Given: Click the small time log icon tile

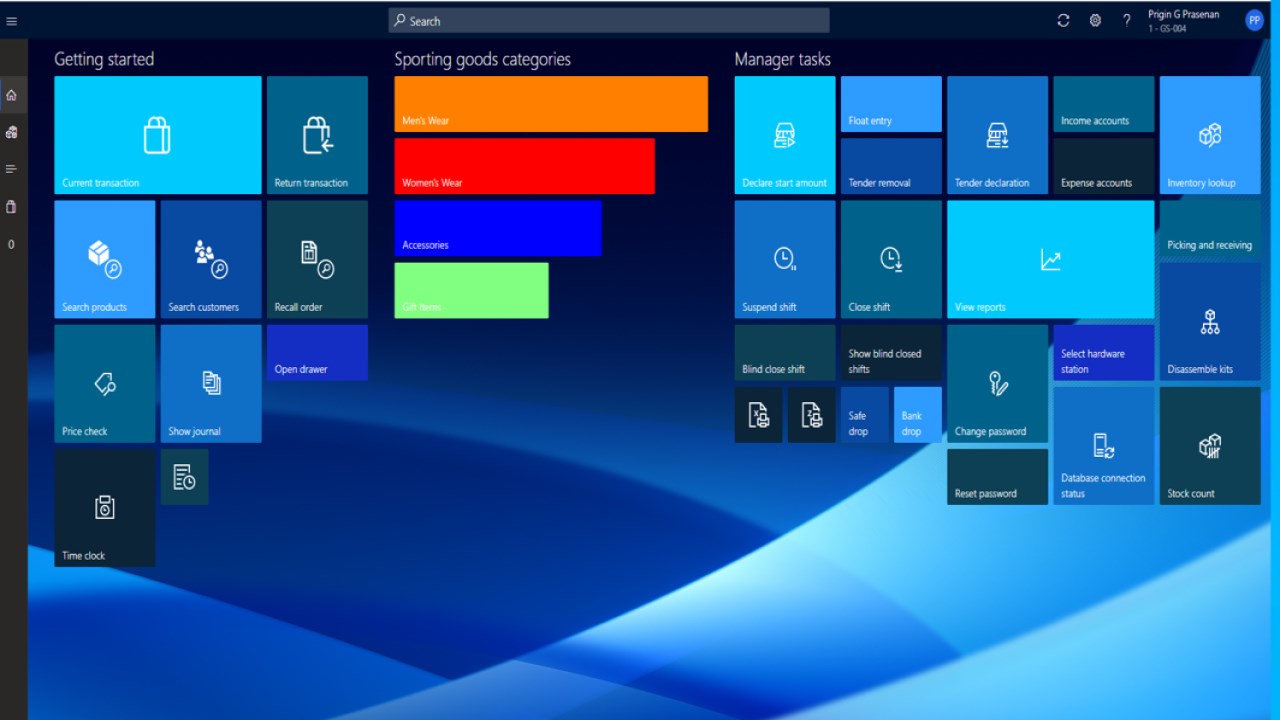Looking at the screenshot, I should coord(185,476).
